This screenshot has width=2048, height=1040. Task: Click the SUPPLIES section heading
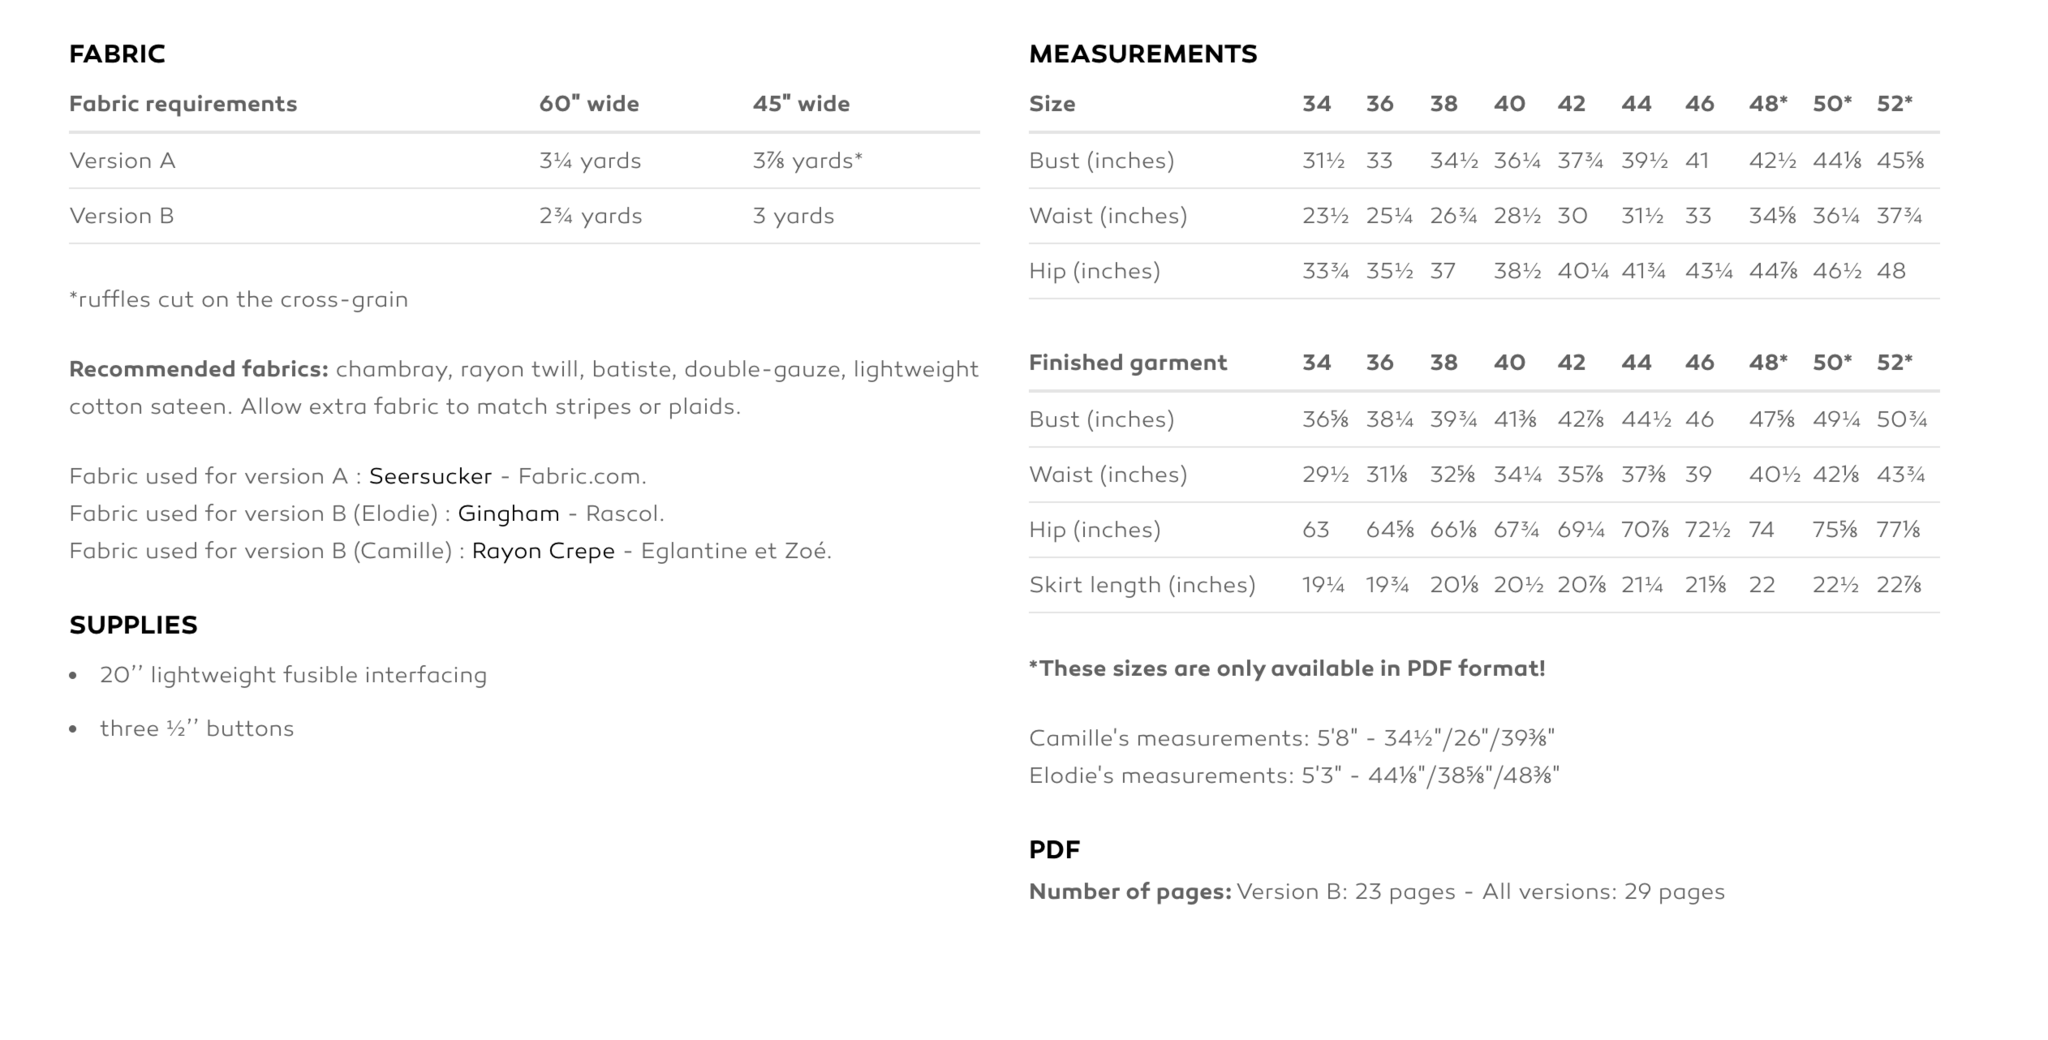pos(133,625)
